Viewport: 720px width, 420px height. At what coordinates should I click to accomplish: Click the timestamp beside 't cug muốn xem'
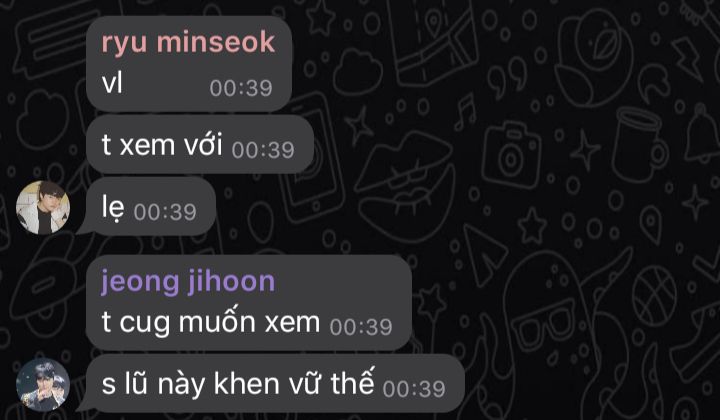(x=361, y=327)
